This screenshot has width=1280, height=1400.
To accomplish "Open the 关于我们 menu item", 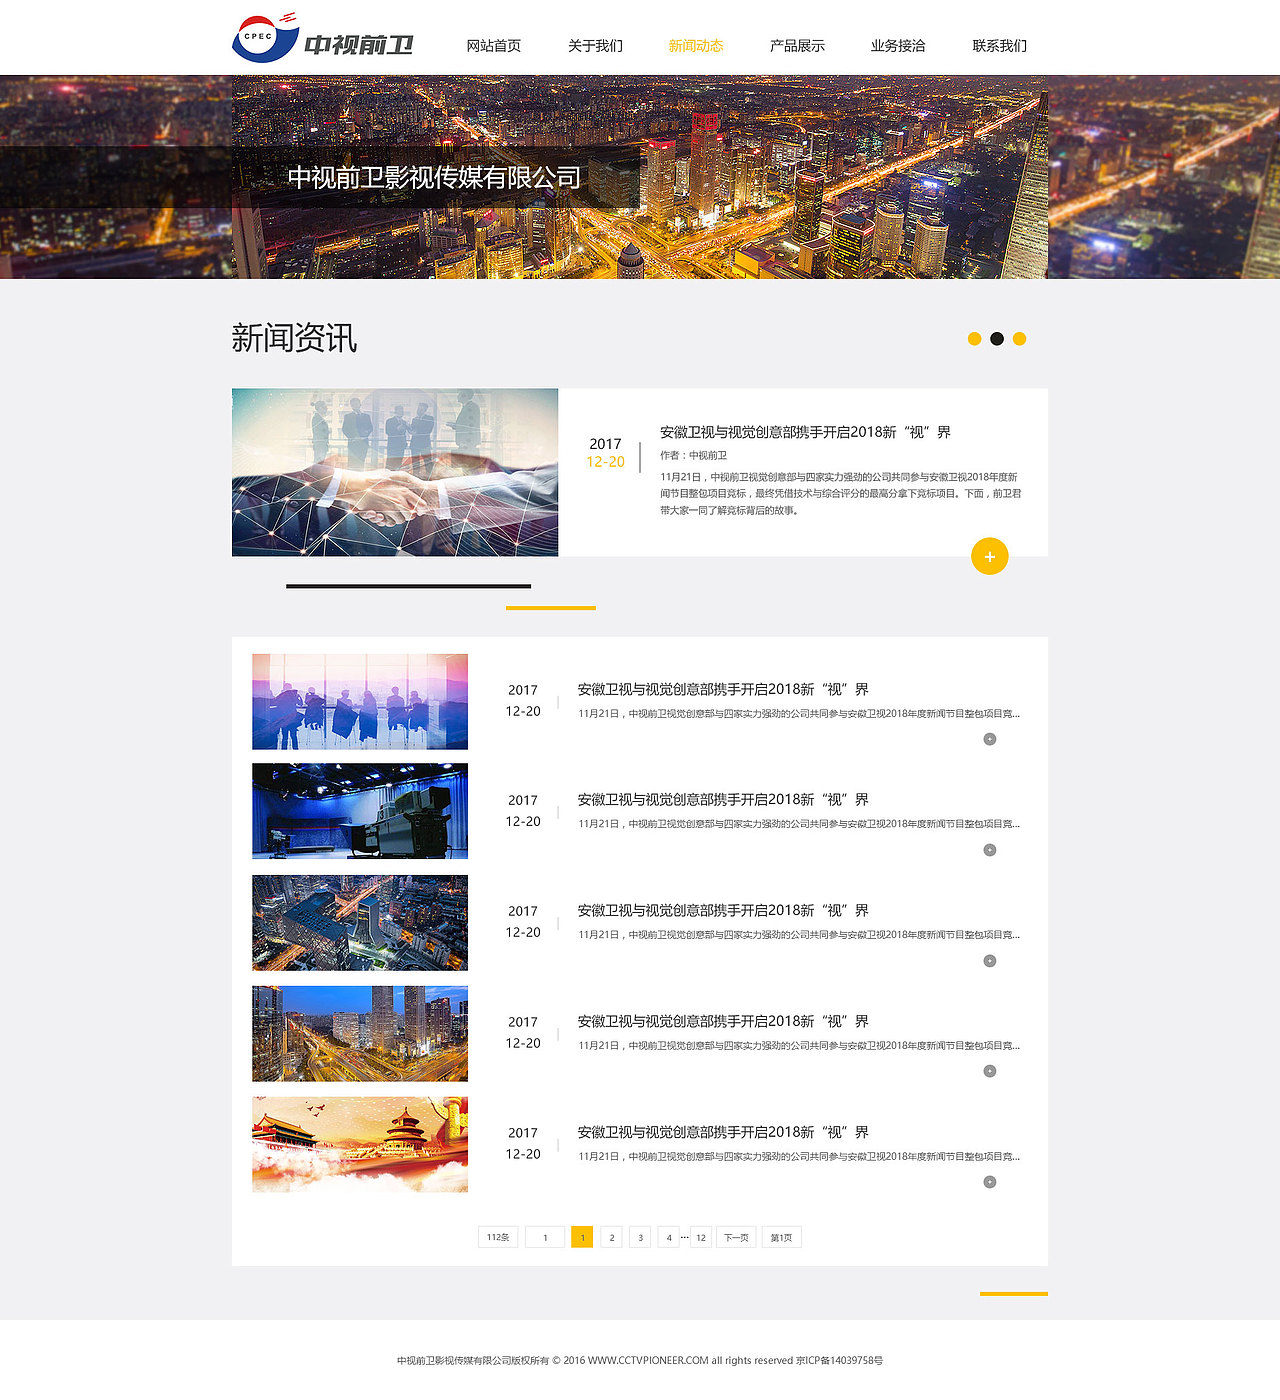I will click(x=595, y=45).
